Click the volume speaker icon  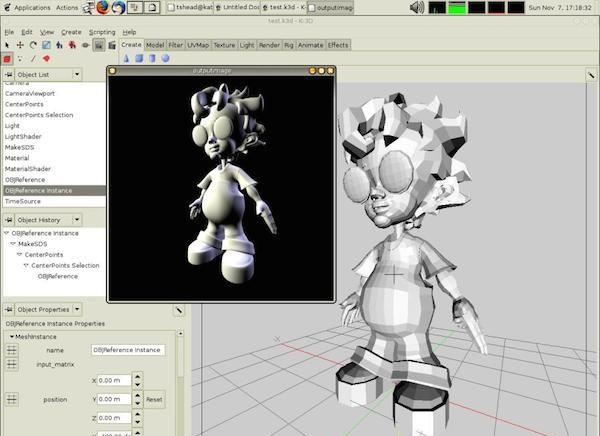tap(417, 7)
